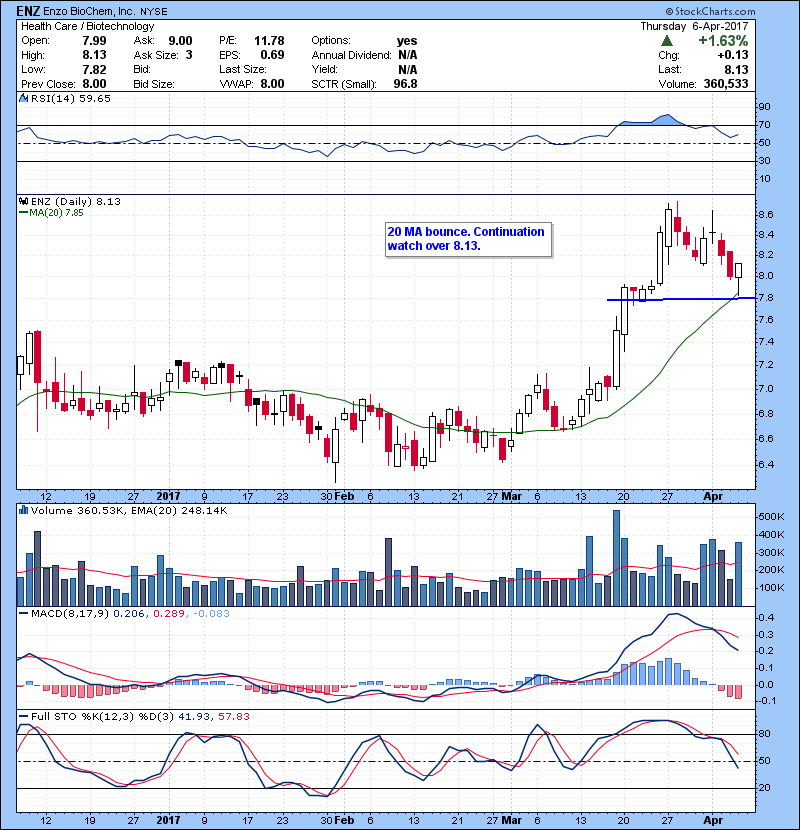The width and height of the screenshot is (800, 830).
Task: Click the Ask price 9.00
Action: [180, 41]
